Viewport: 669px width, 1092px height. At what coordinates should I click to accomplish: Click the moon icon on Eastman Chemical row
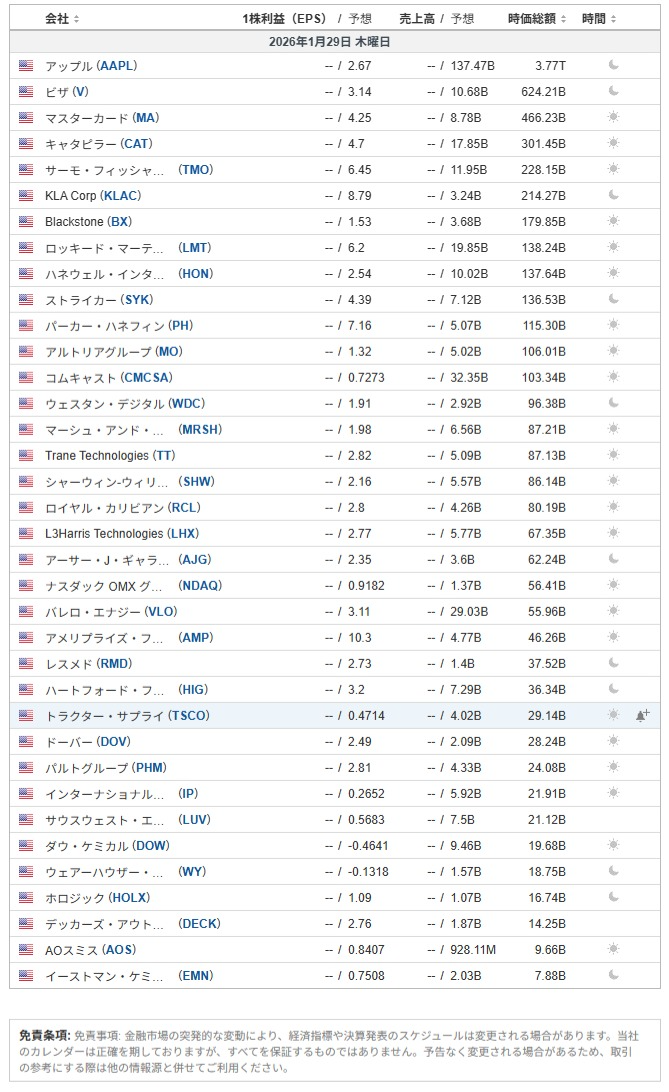pos(614,976)
